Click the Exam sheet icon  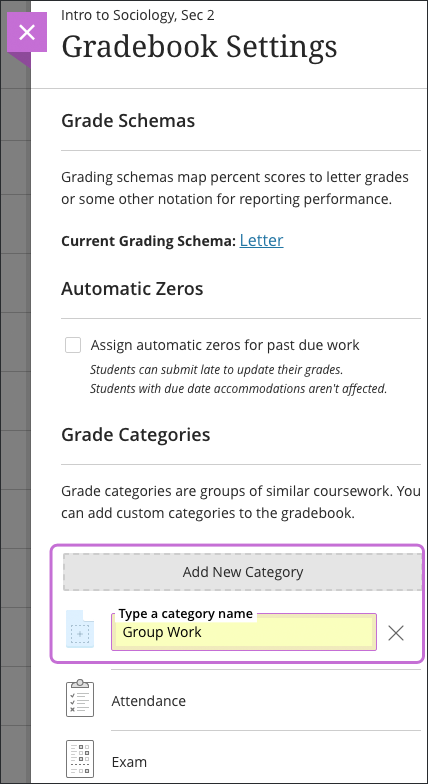pyautogui.click(x=80, y=759)
